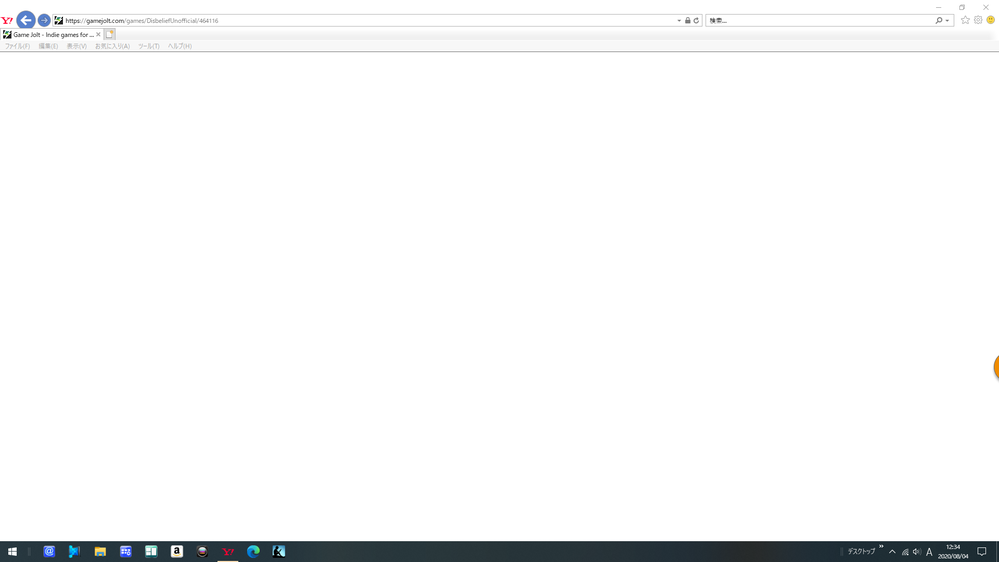Open the network status tray icon

pos(905,552)
